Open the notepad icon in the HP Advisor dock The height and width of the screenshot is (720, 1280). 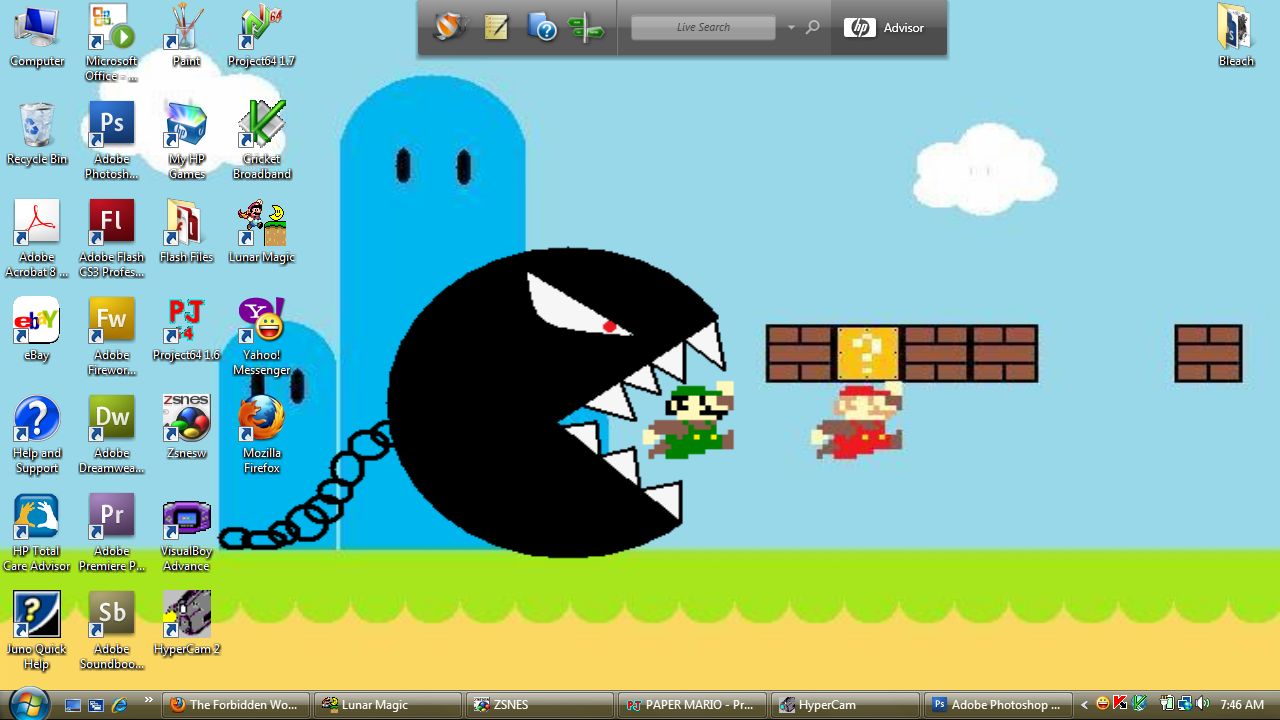[x=496, y=28]
